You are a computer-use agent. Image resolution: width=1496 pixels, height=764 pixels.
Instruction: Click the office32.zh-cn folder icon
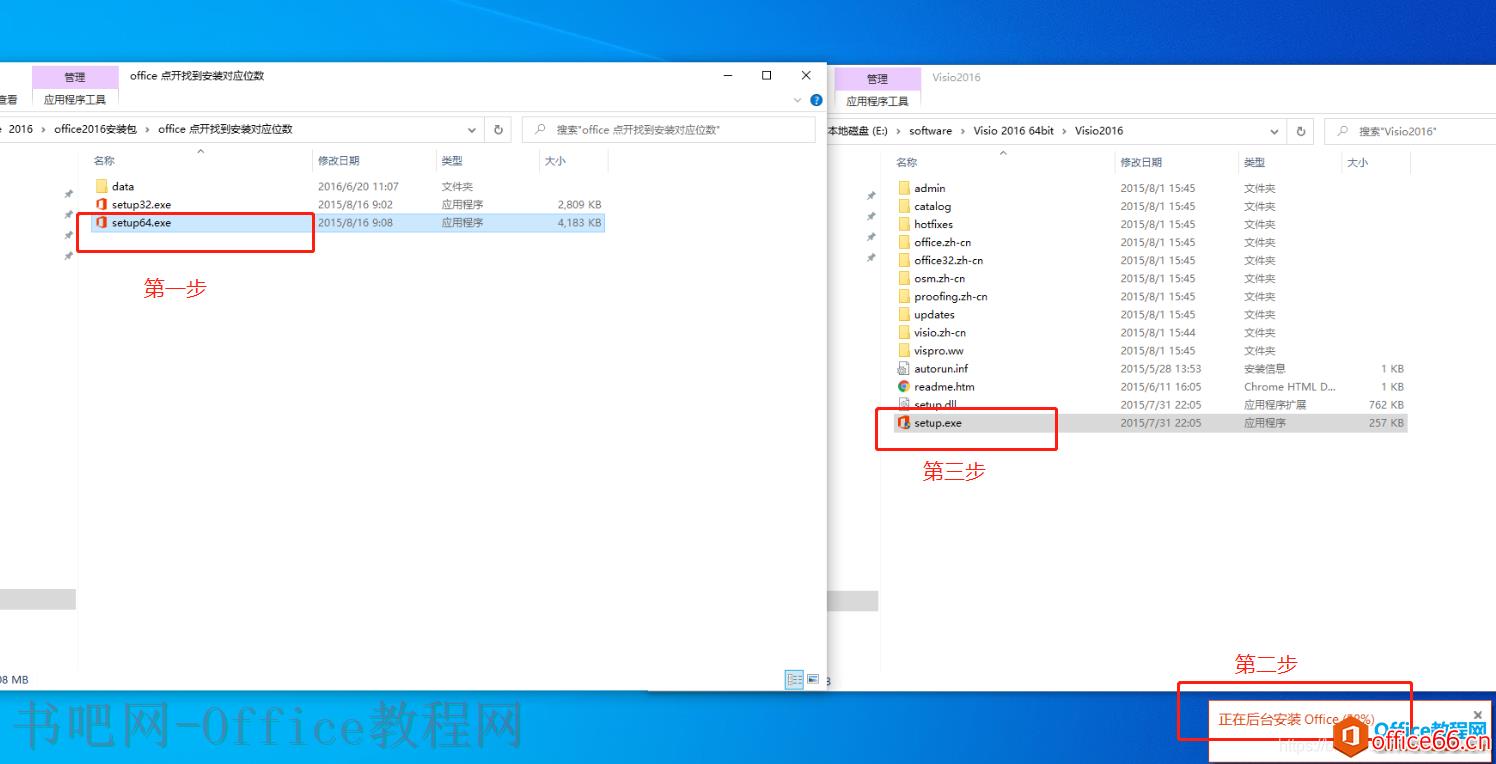click(904, 260)
